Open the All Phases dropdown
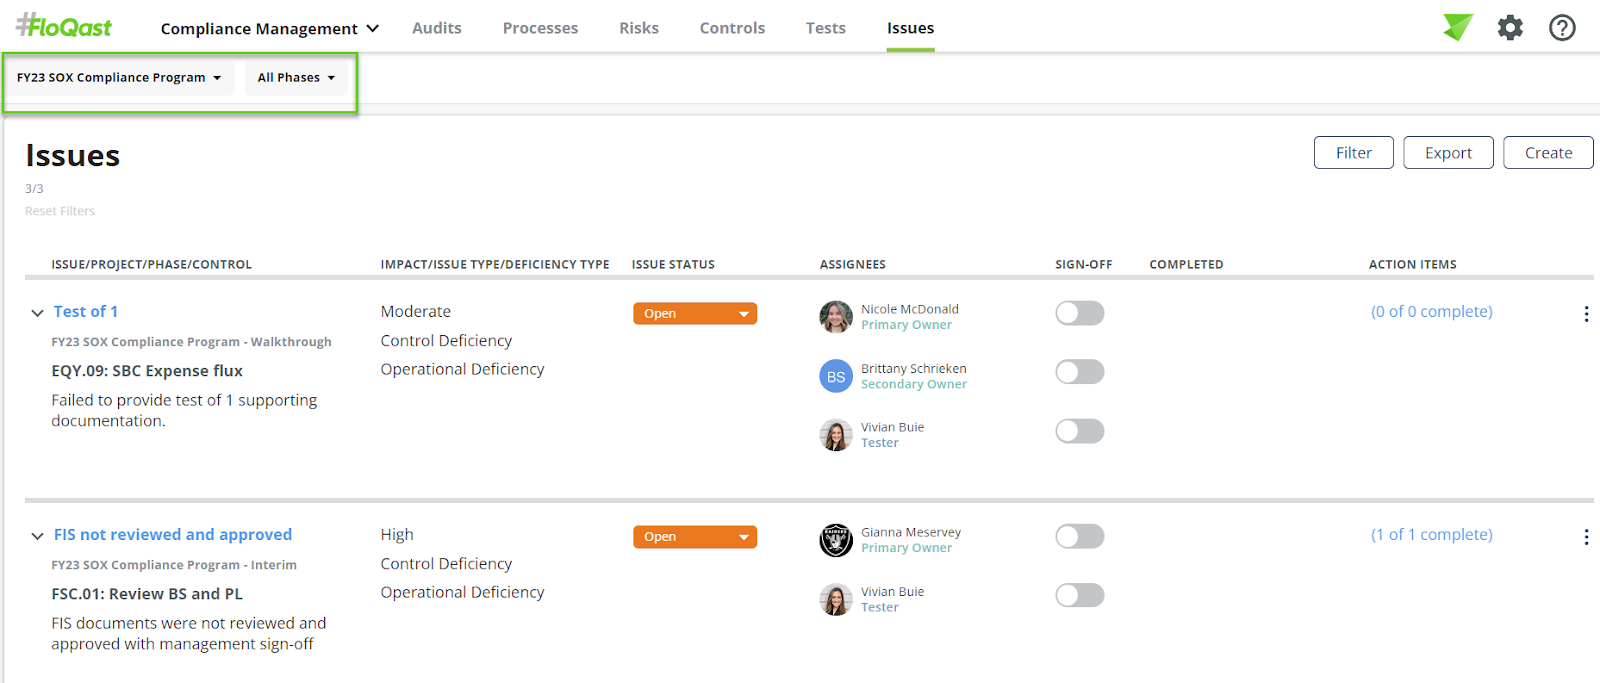The height and width of the screenshot is (683, 1600). (296, 78)
